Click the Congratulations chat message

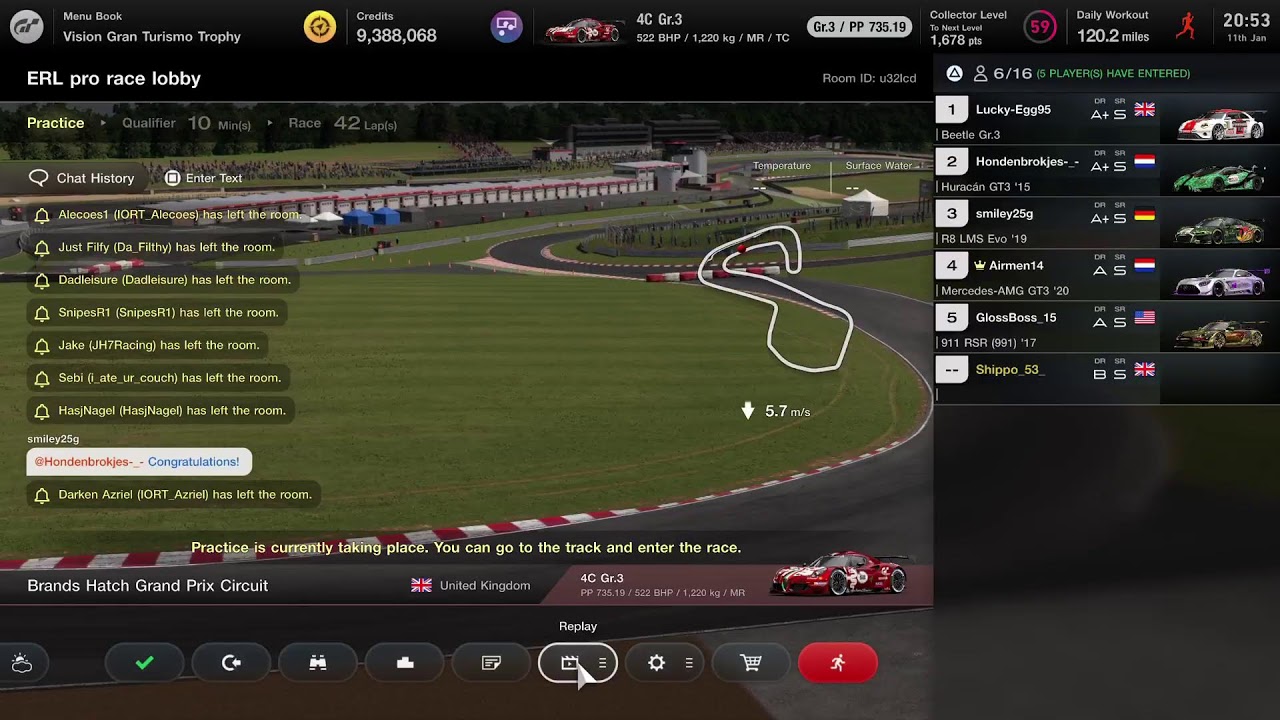tap(139, 462)
